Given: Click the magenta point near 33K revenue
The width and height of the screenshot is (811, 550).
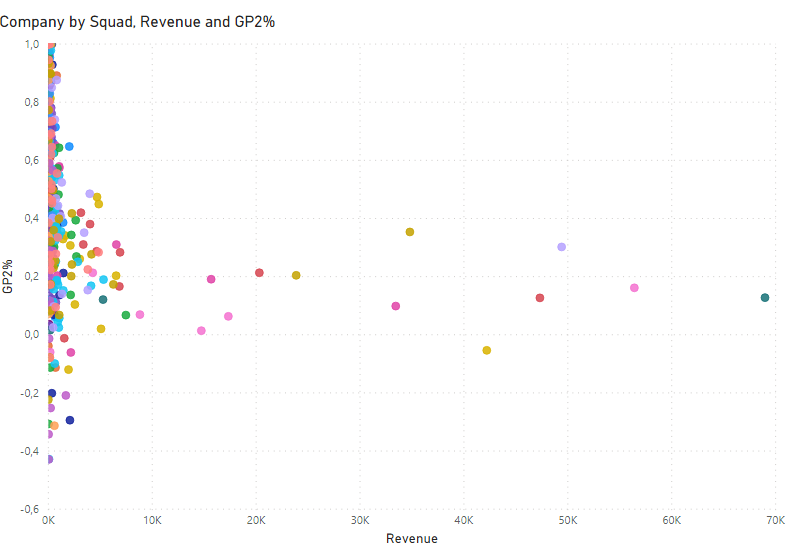Looking at the screenshot, I should coord(396,306).
